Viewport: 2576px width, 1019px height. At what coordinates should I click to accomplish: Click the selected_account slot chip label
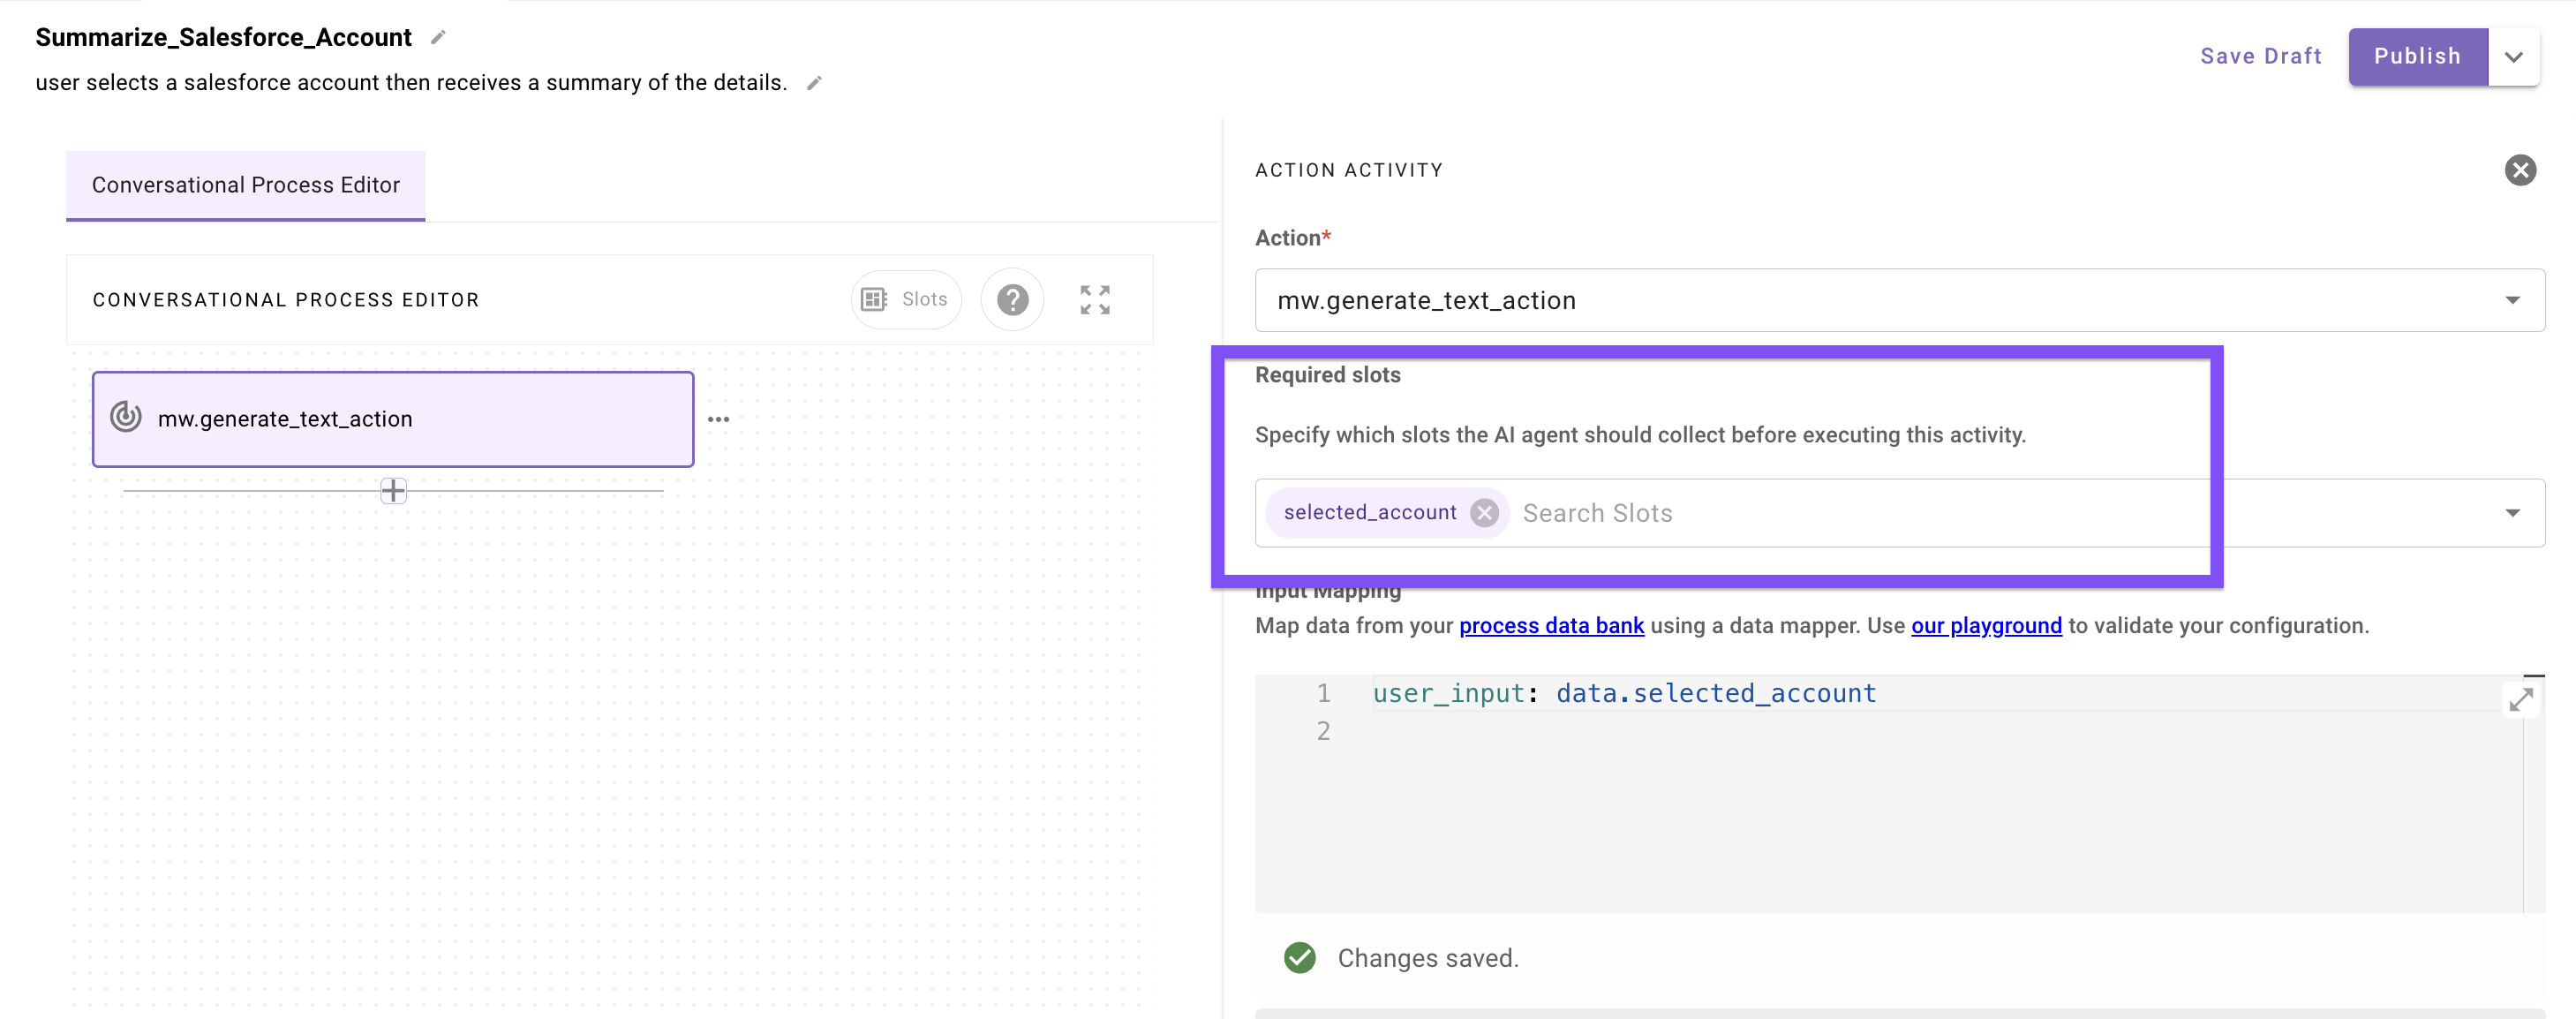[1369, 512]
